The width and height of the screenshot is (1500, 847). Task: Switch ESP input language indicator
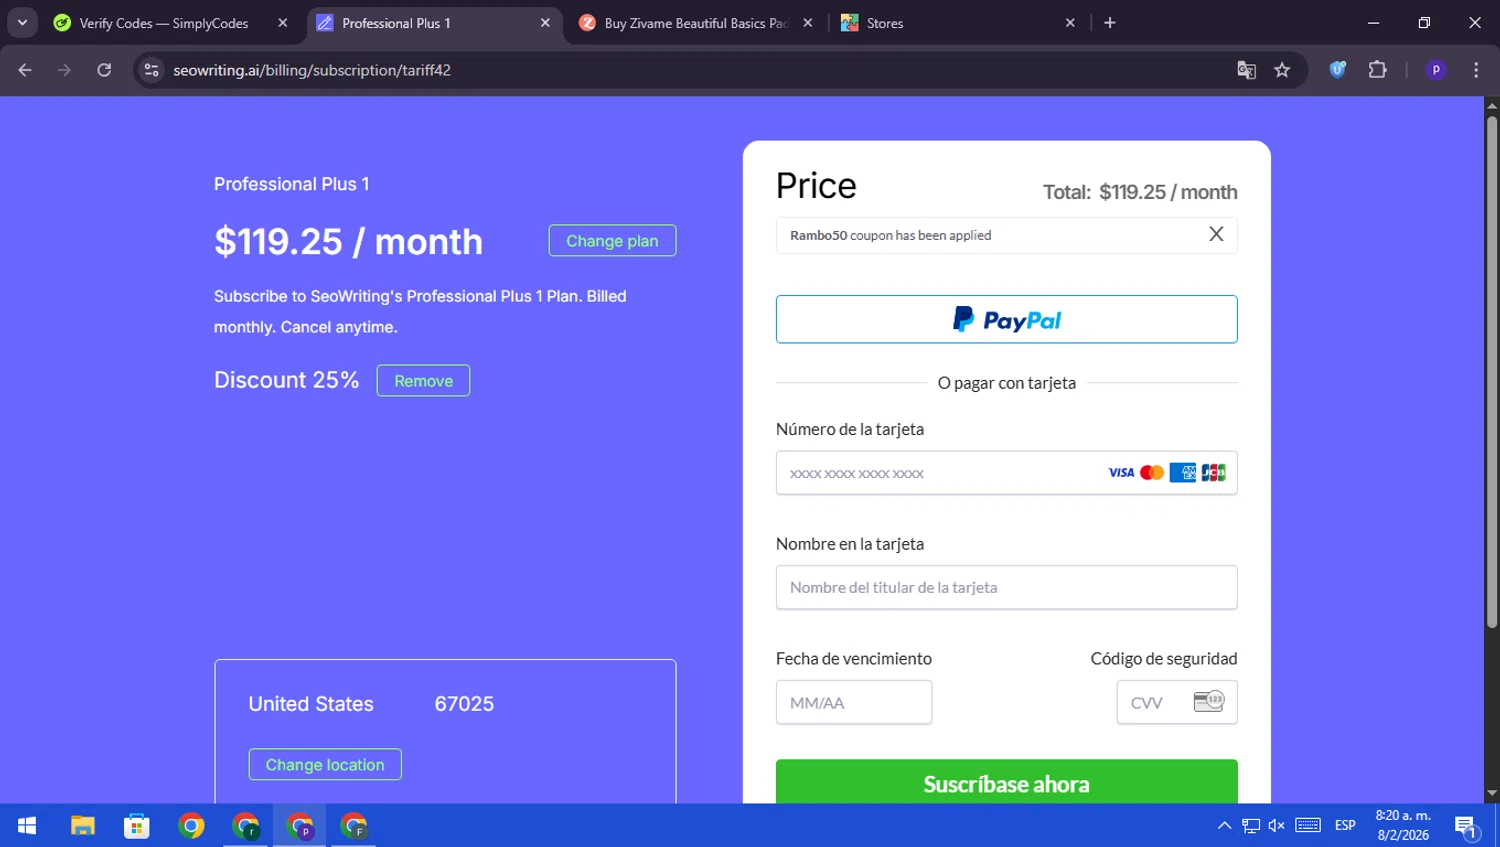coord(1345,826)
